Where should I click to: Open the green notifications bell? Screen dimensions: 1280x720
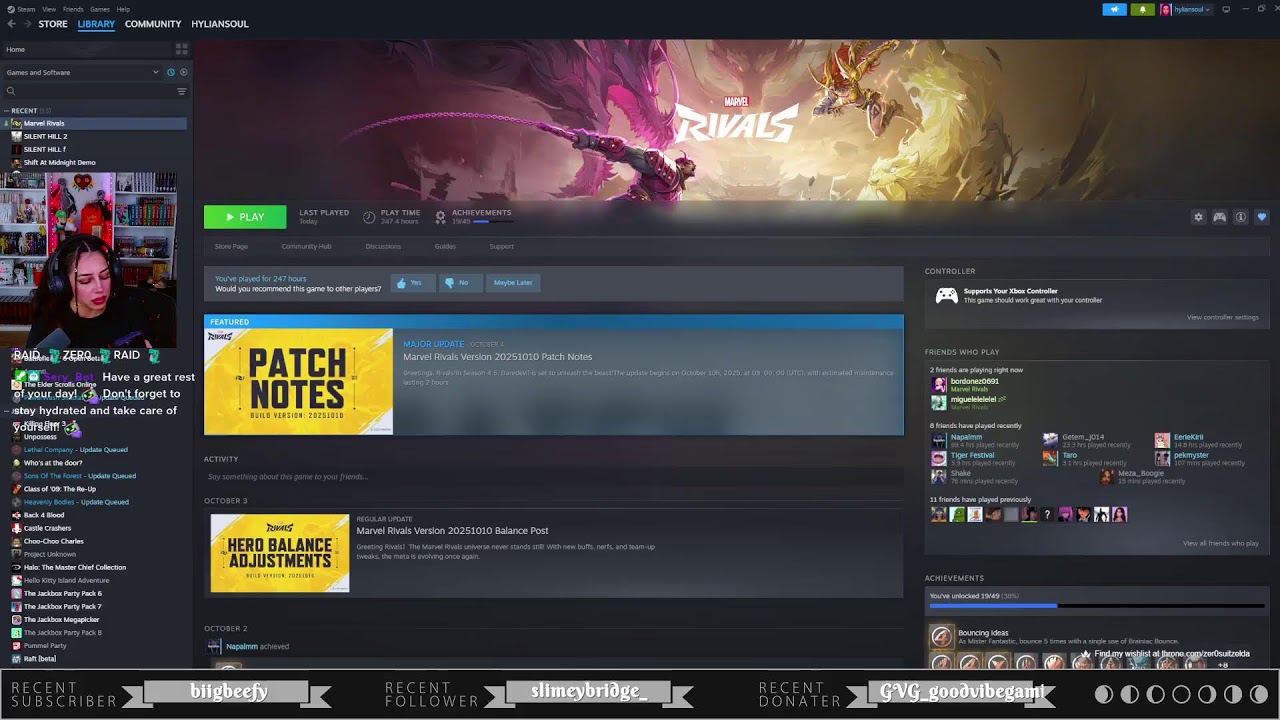[1142, 9]
